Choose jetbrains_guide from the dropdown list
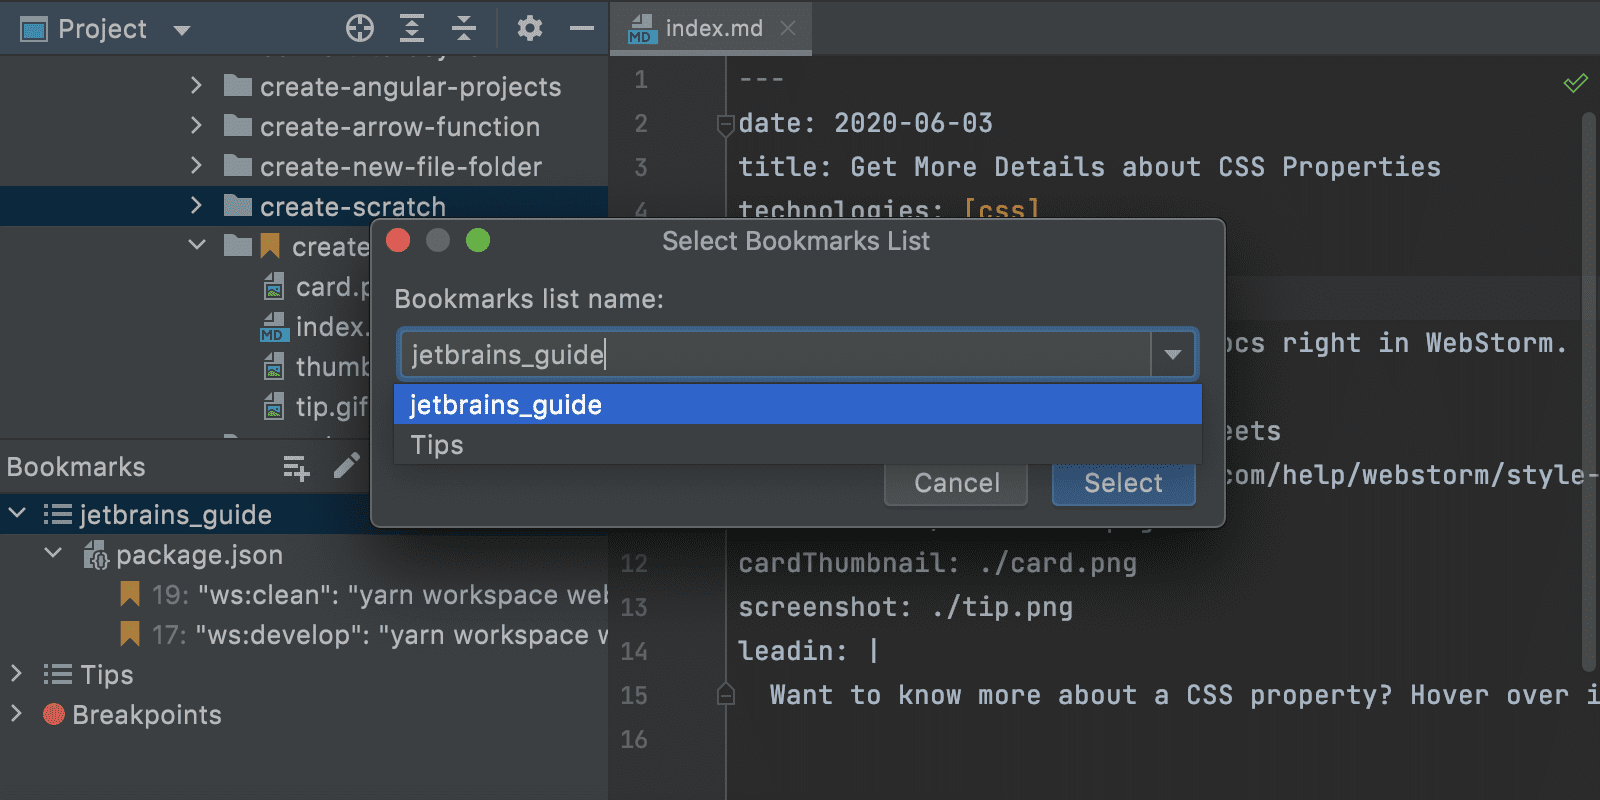Image resolution: width=1600 pixels, height=800 pixels. tap(798, 405)
